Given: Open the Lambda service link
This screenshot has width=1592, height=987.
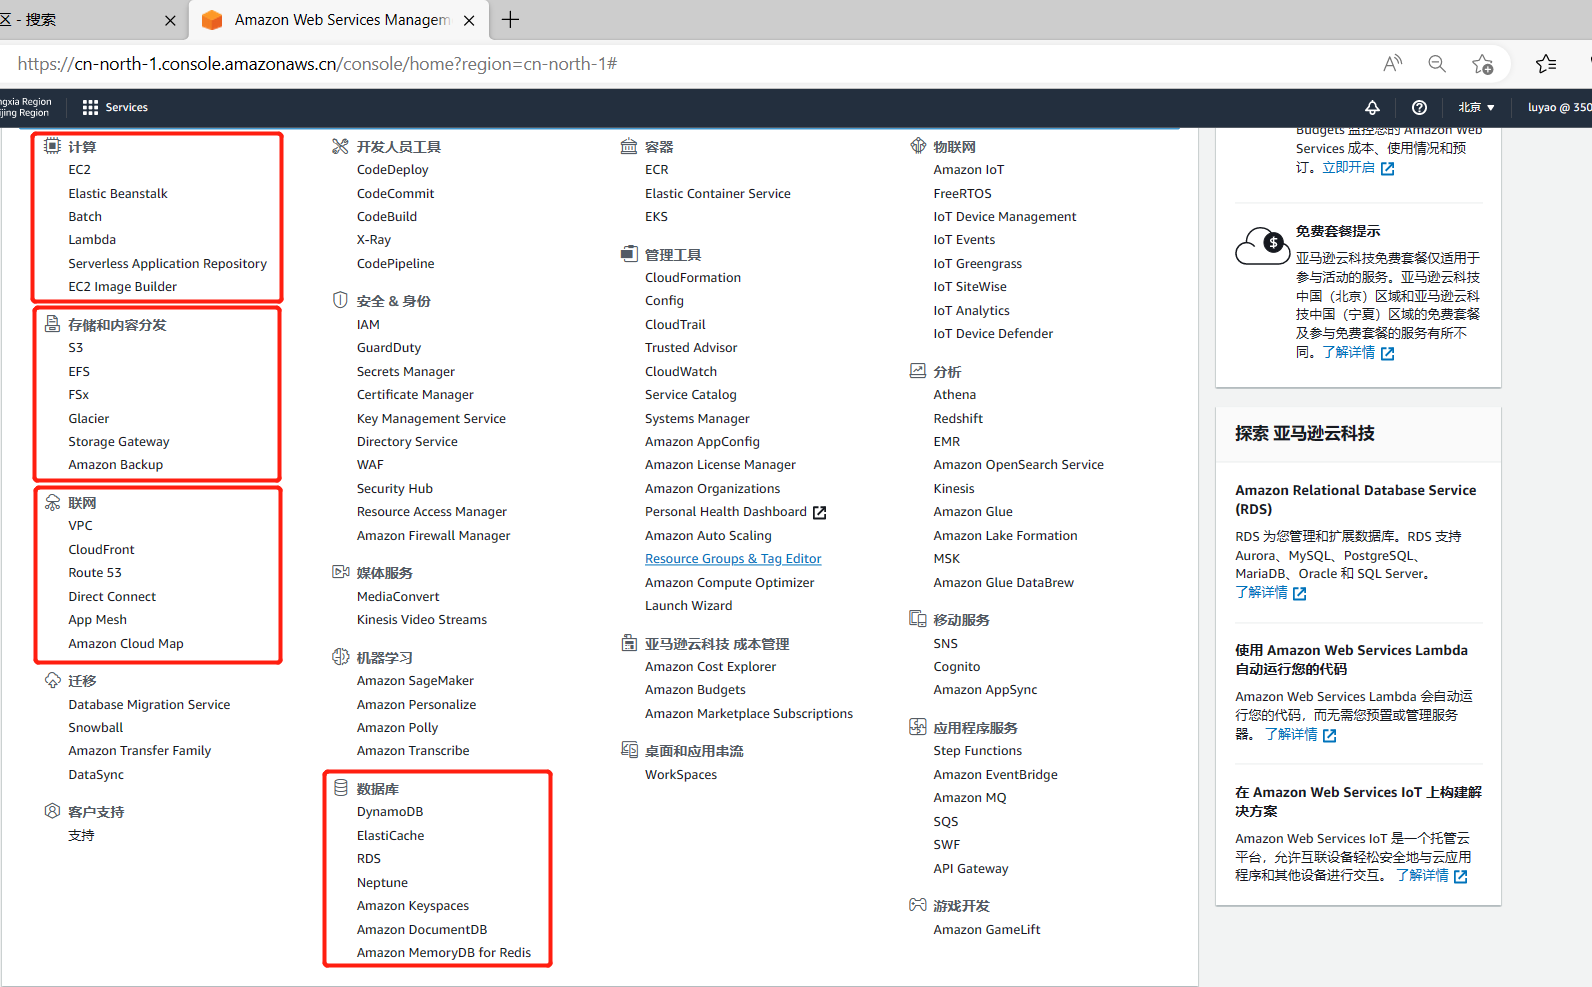Looking at the screenshot, I should pyautogui.click(x=92, y=240).
